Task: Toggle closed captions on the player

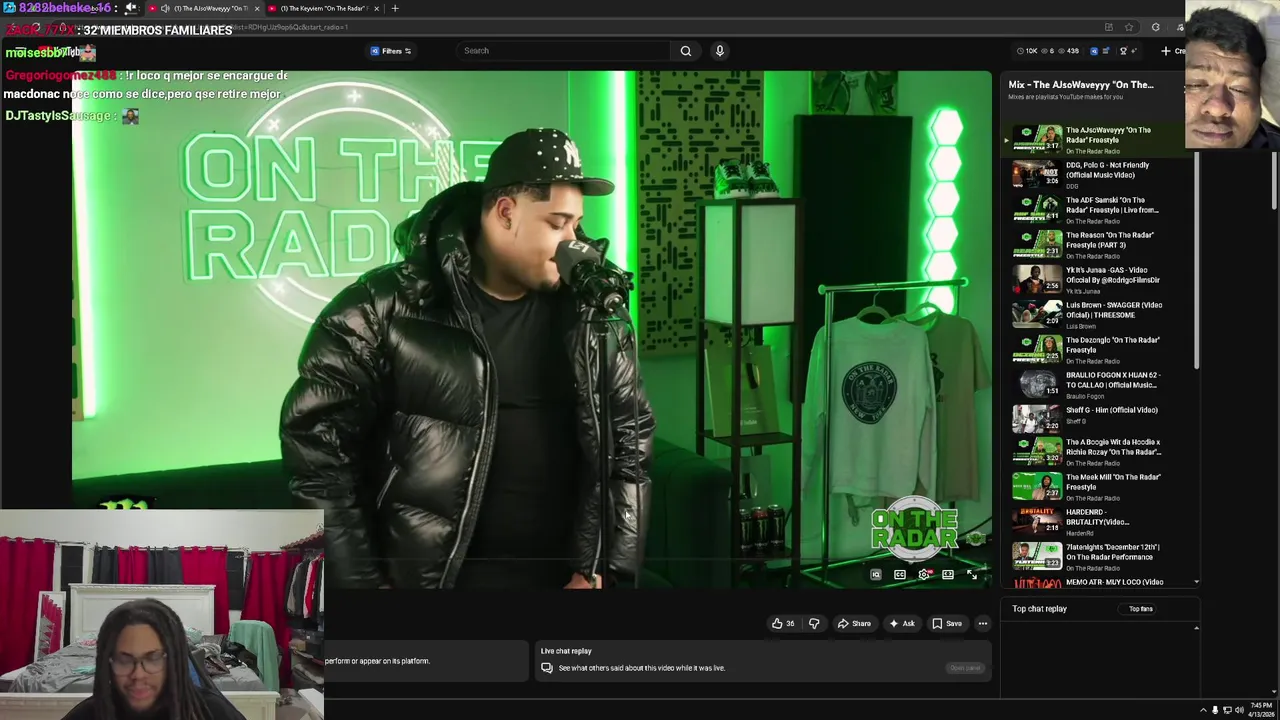Action: click(900, 575)
